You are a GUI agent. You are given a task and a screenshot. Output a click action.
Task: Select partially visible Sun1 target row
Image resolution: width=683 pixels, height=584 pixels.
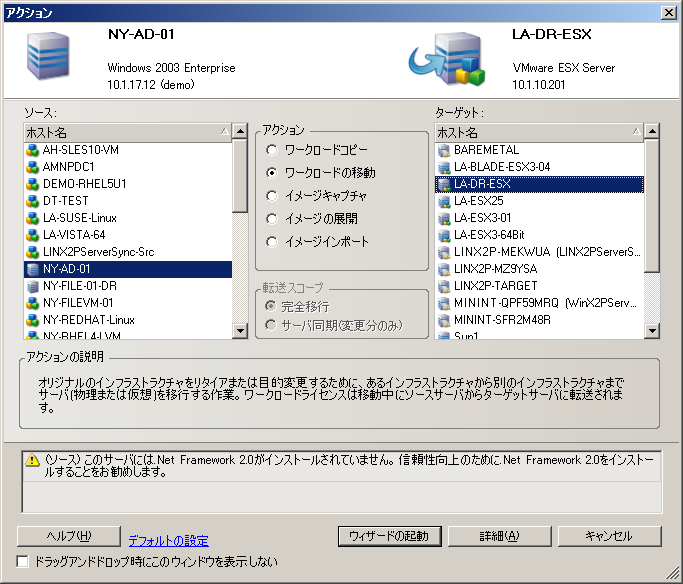539,335
